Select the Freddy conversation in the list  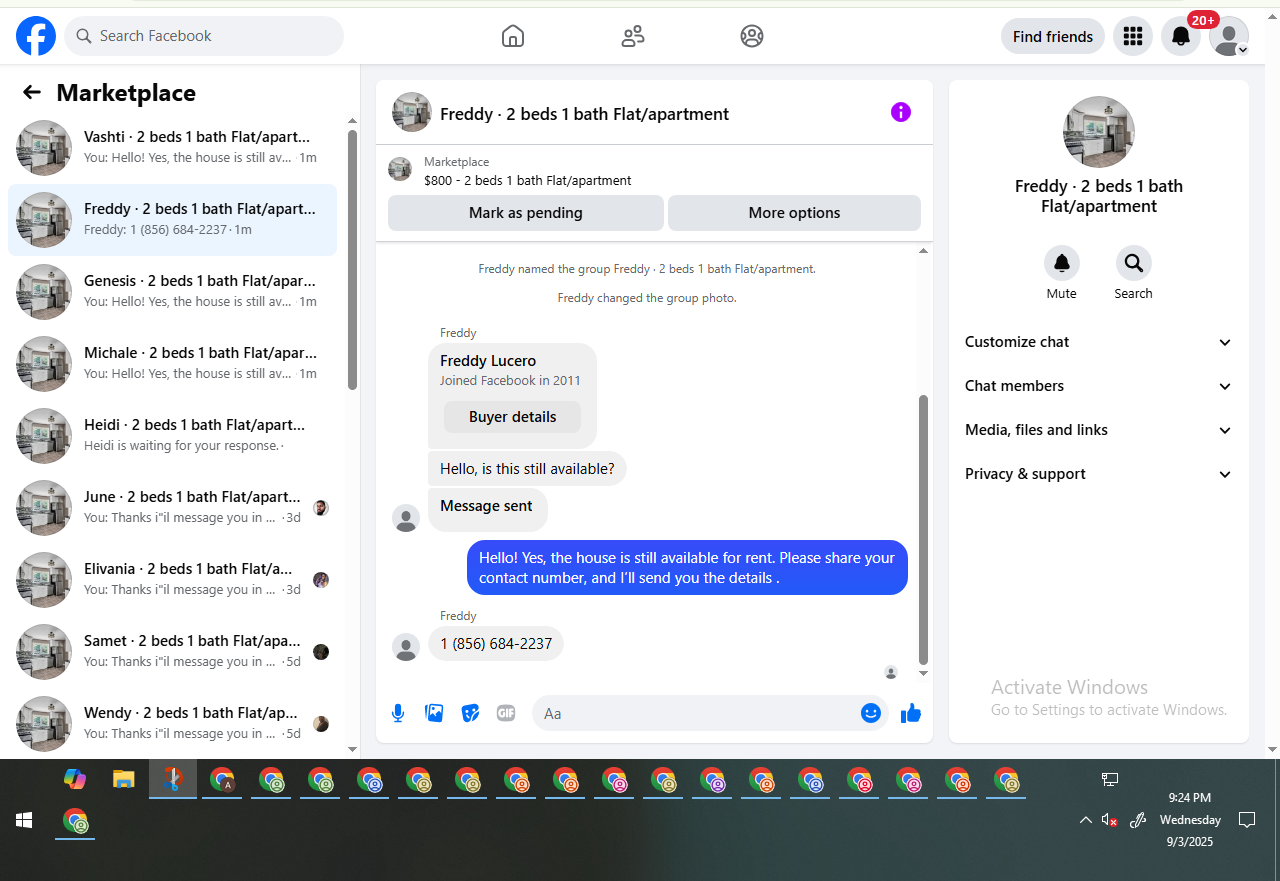tap(172, 220)
